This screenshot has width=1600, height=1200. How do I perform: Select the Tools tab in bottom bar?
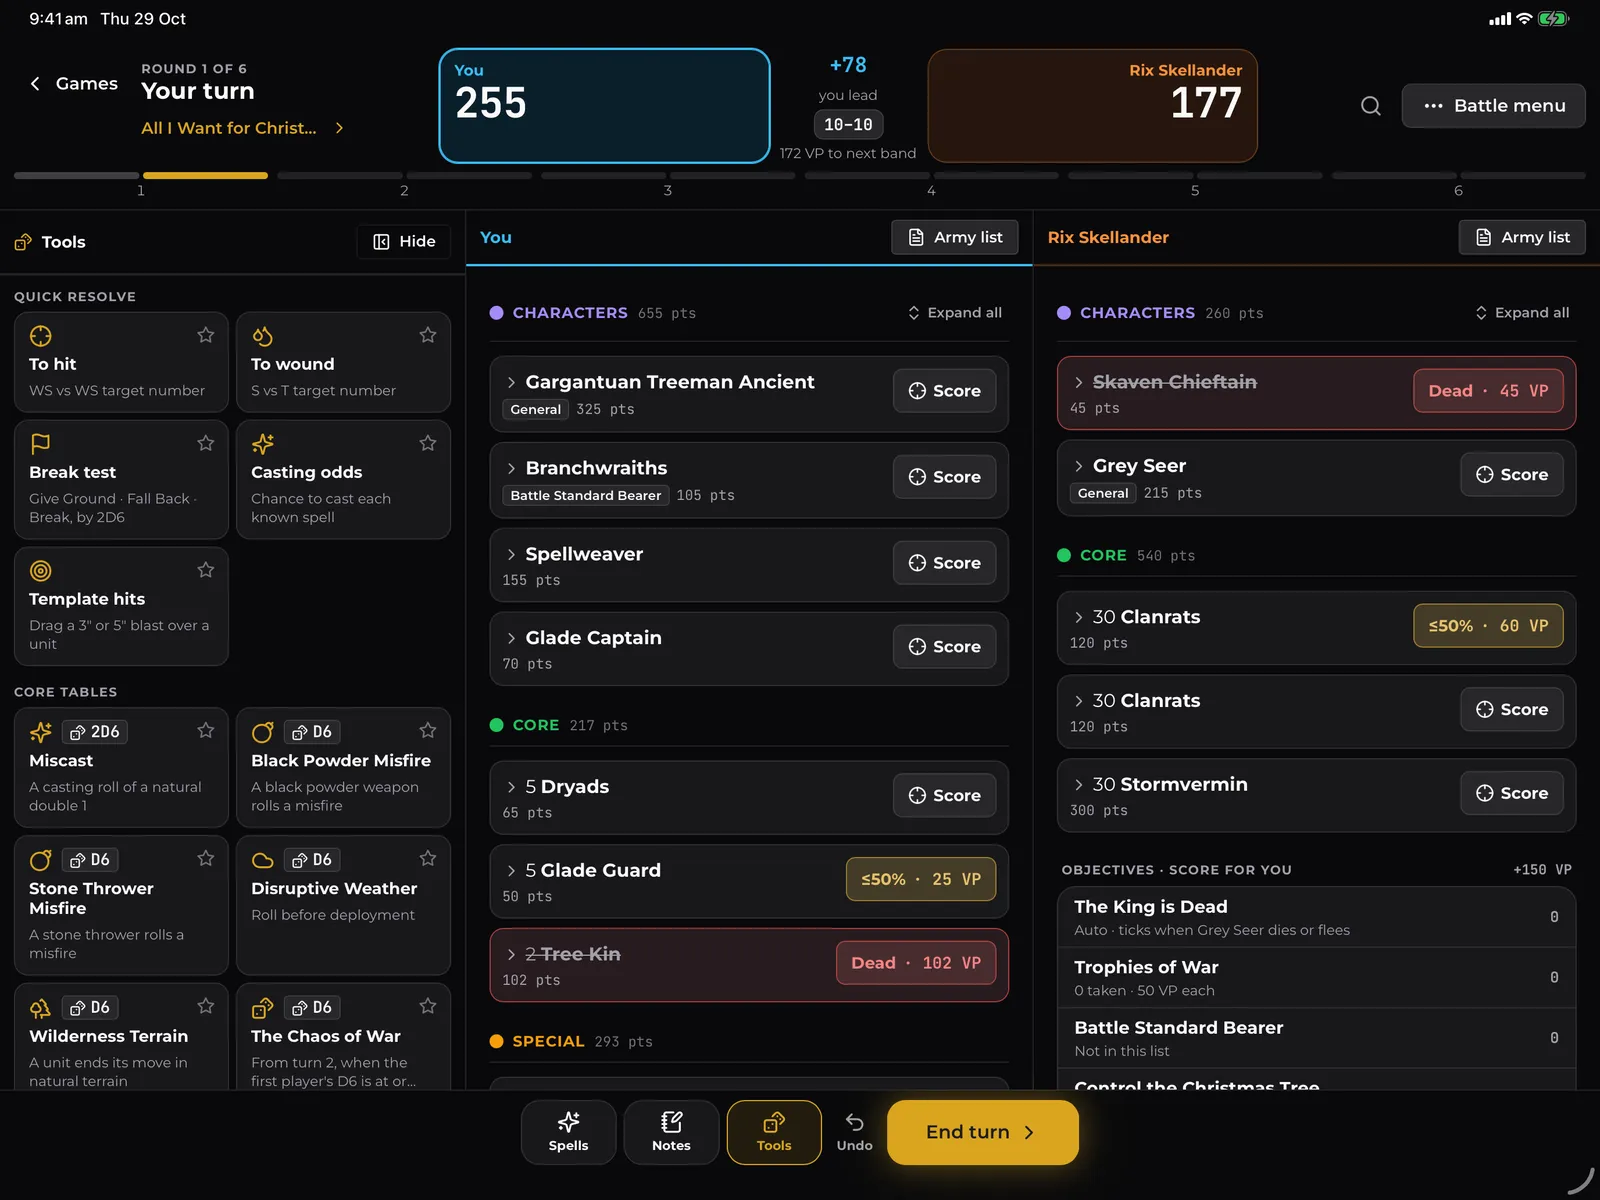(x=774, y=1132)
